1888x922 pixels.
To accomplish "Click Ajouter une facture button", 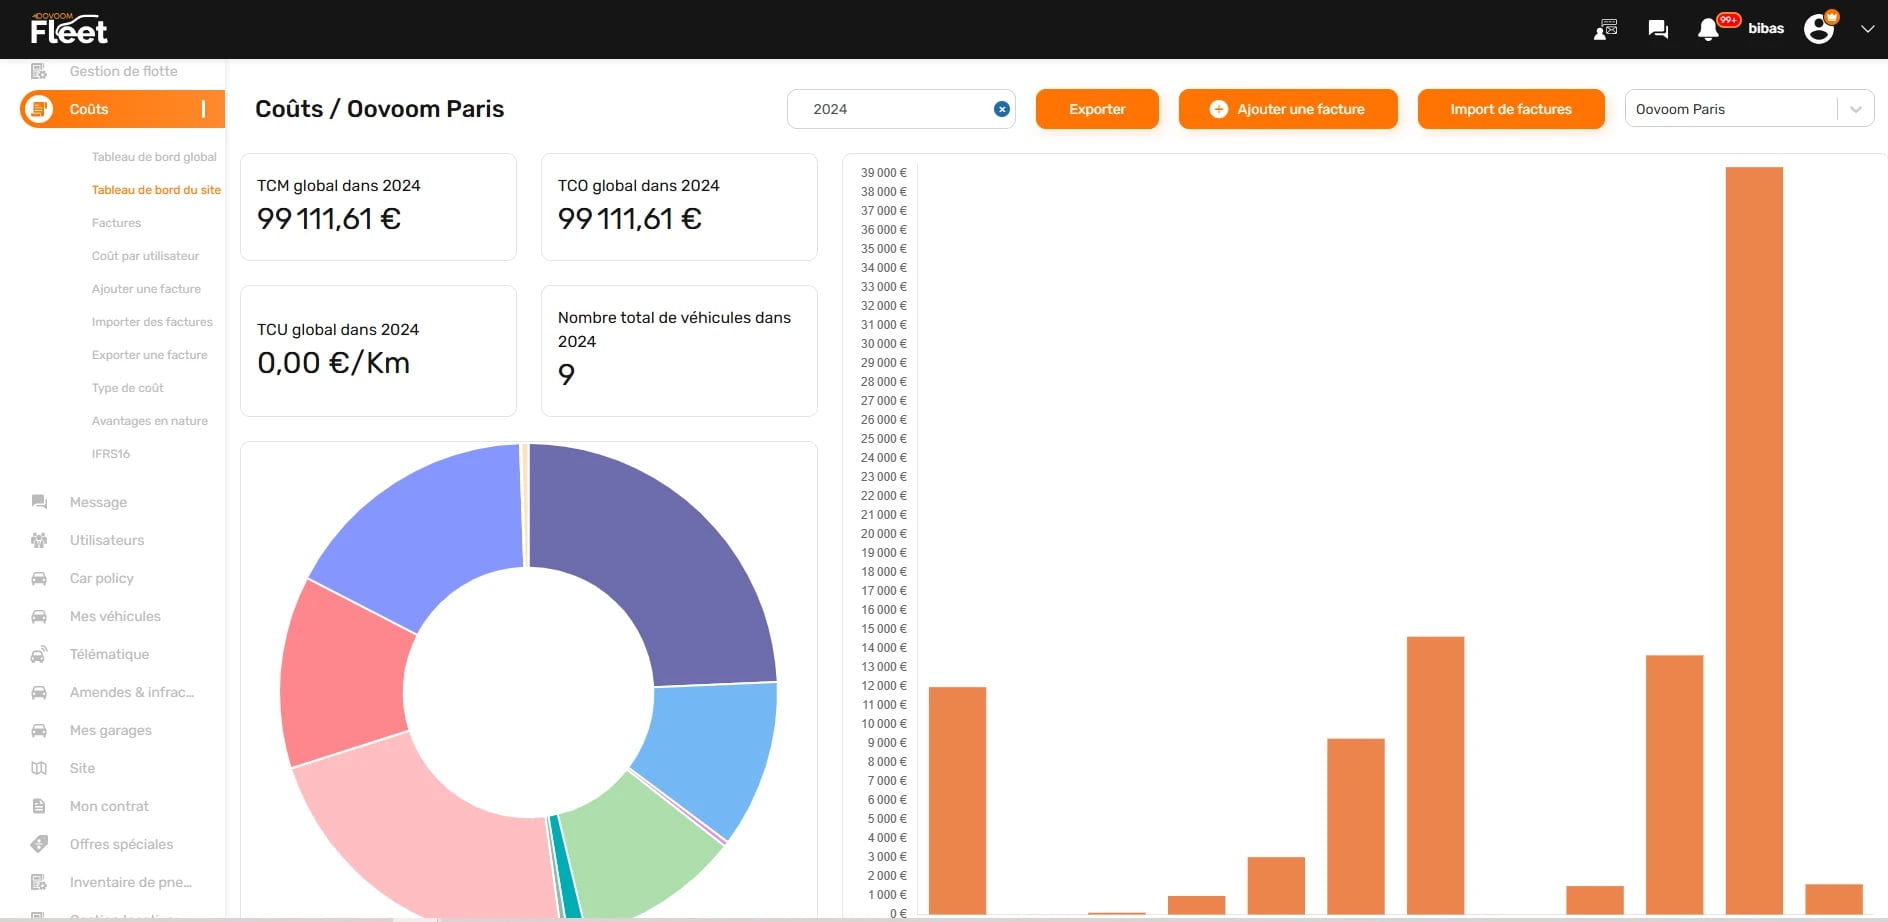I will click(x=1288, y=109).
